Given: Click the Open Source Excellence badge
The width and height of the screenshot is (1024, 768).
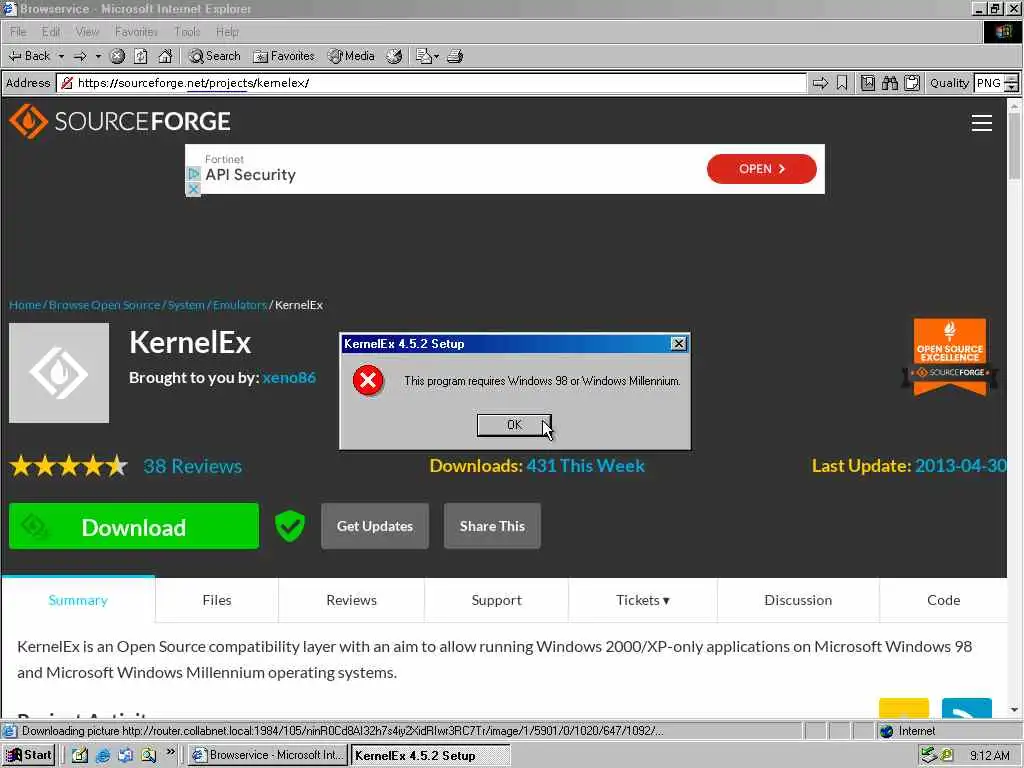Looking at the screenshot, I should pyautogui.click(x=950, y=357).
